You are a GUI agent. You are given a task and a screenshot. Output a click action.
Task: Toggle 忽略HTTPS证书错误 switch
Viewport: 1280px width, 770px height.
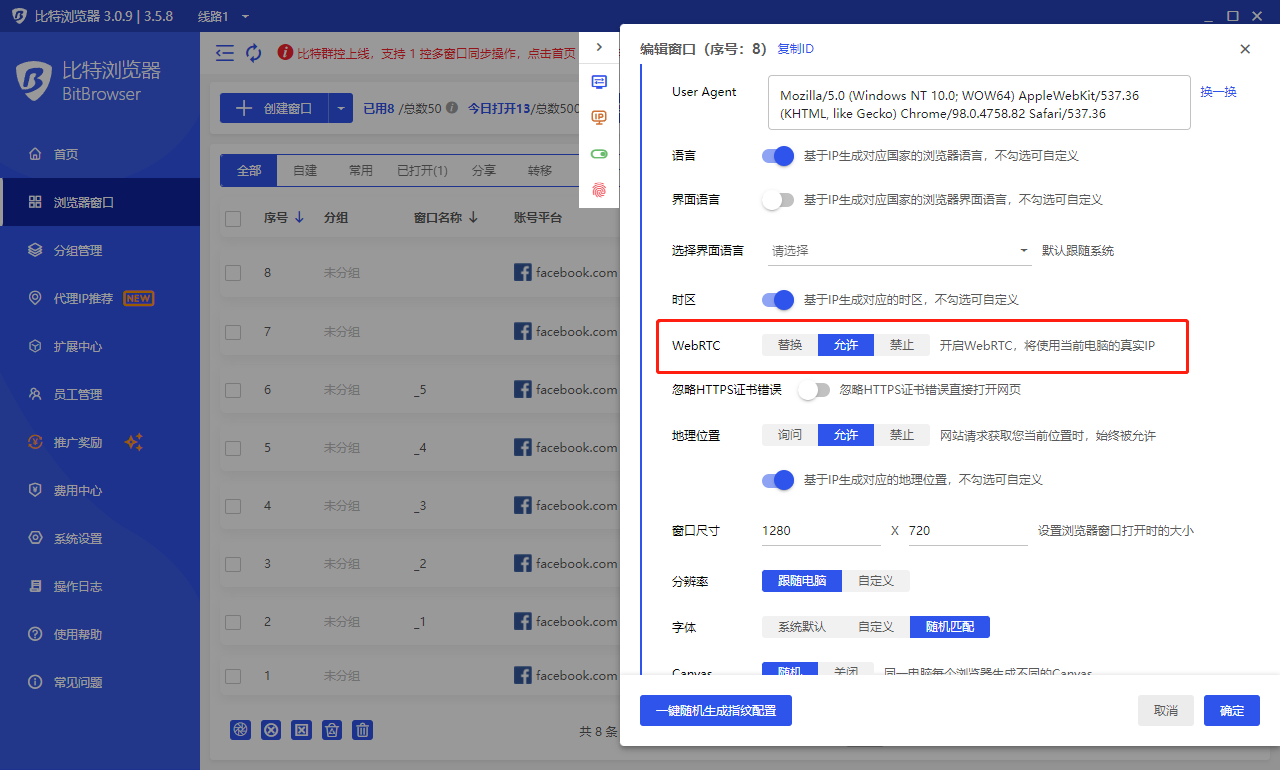tap(814, 390)
